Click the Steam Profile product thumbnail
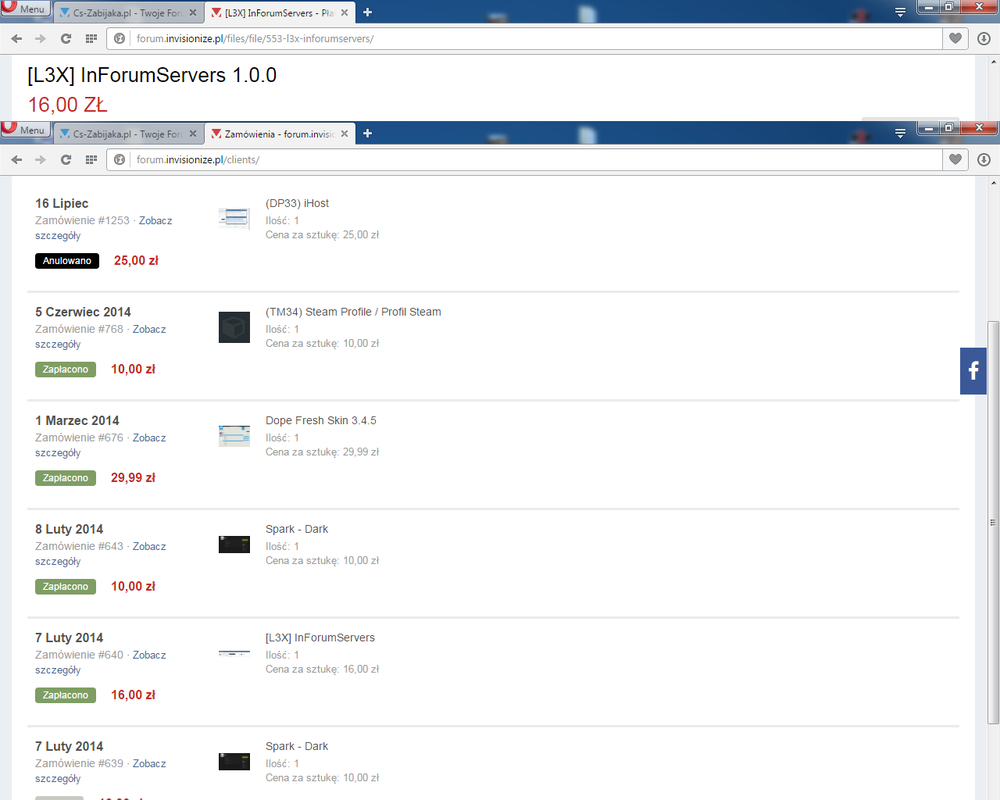 pos(234,327)
